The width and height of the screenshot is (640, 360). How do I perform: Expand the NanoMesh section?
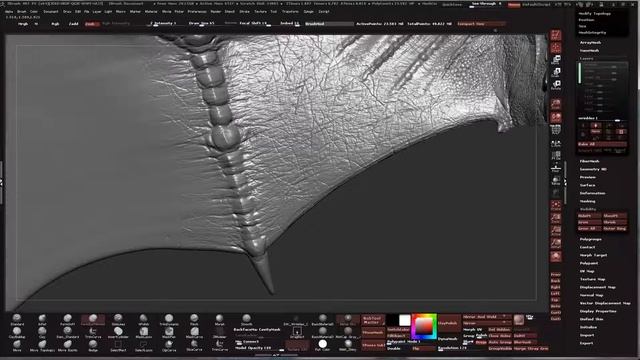tap(589, 51)
